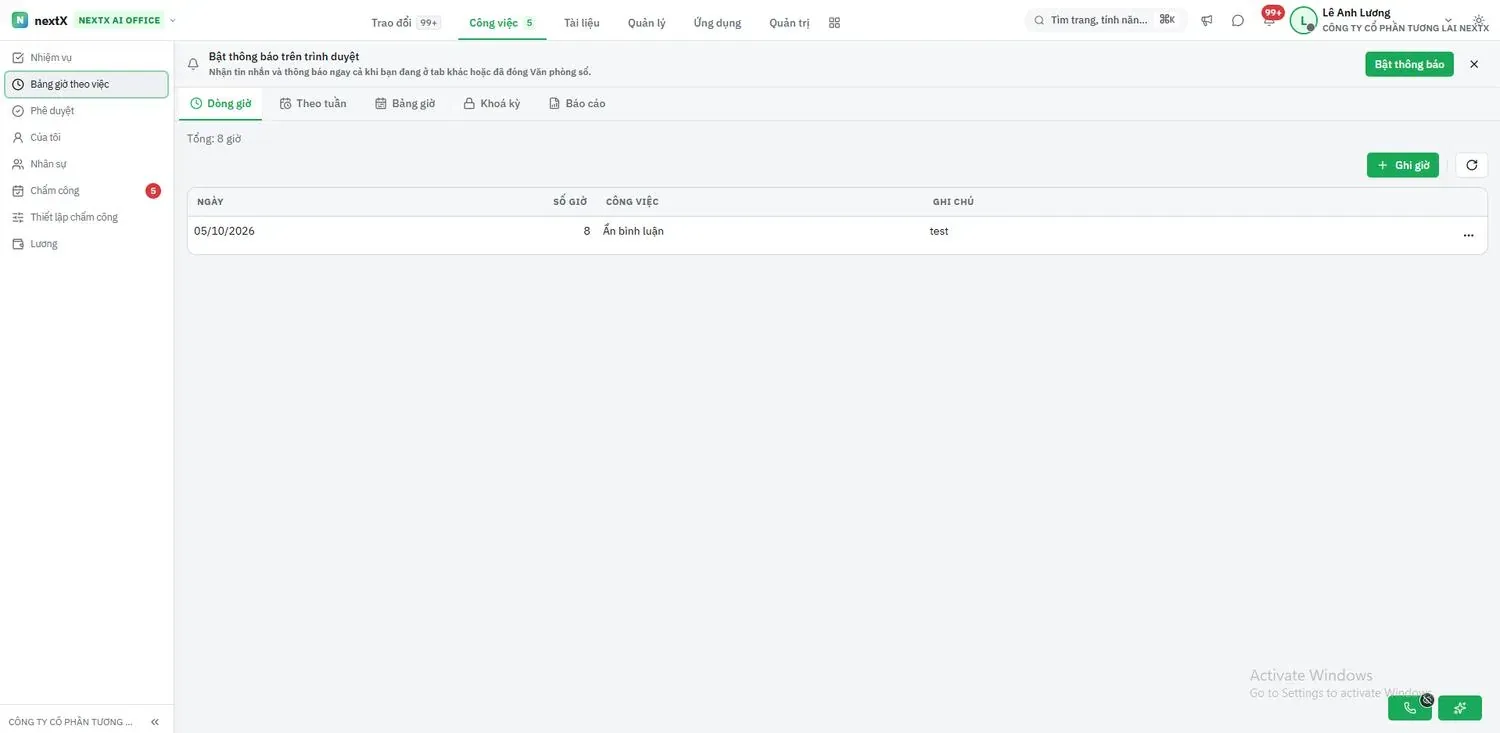Switch to the Theo tuần tab

313,104
